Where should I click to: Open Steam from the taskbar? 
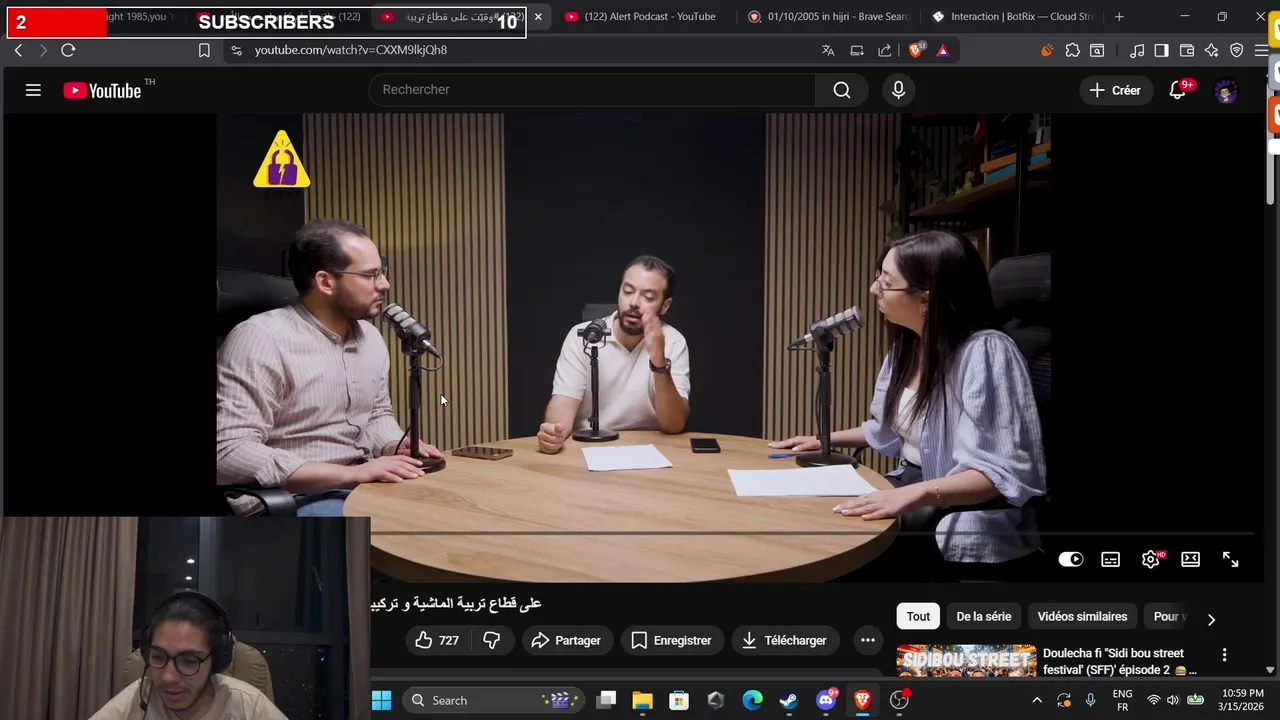[x=789, y=700]
